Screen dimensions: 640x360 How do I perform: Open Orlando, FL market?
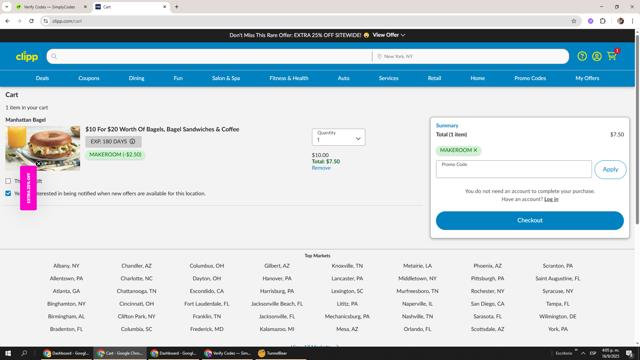(417, 329)
